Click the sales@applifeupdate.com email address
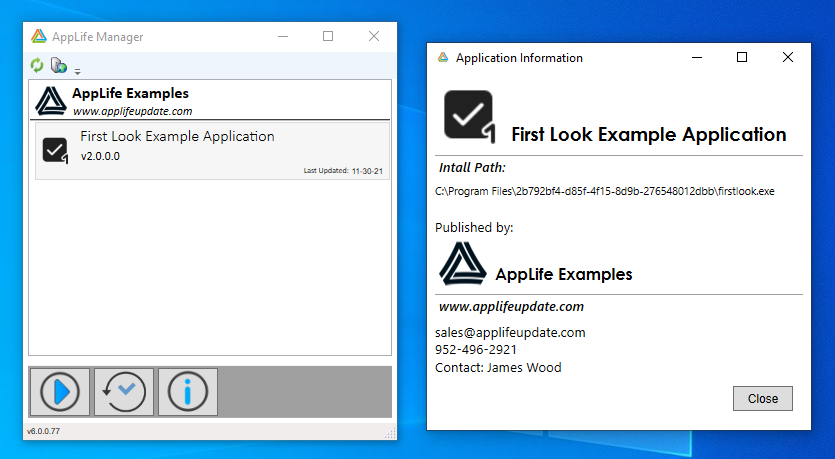Viewport: 835px width, 459px height. (x=510, y=333)
